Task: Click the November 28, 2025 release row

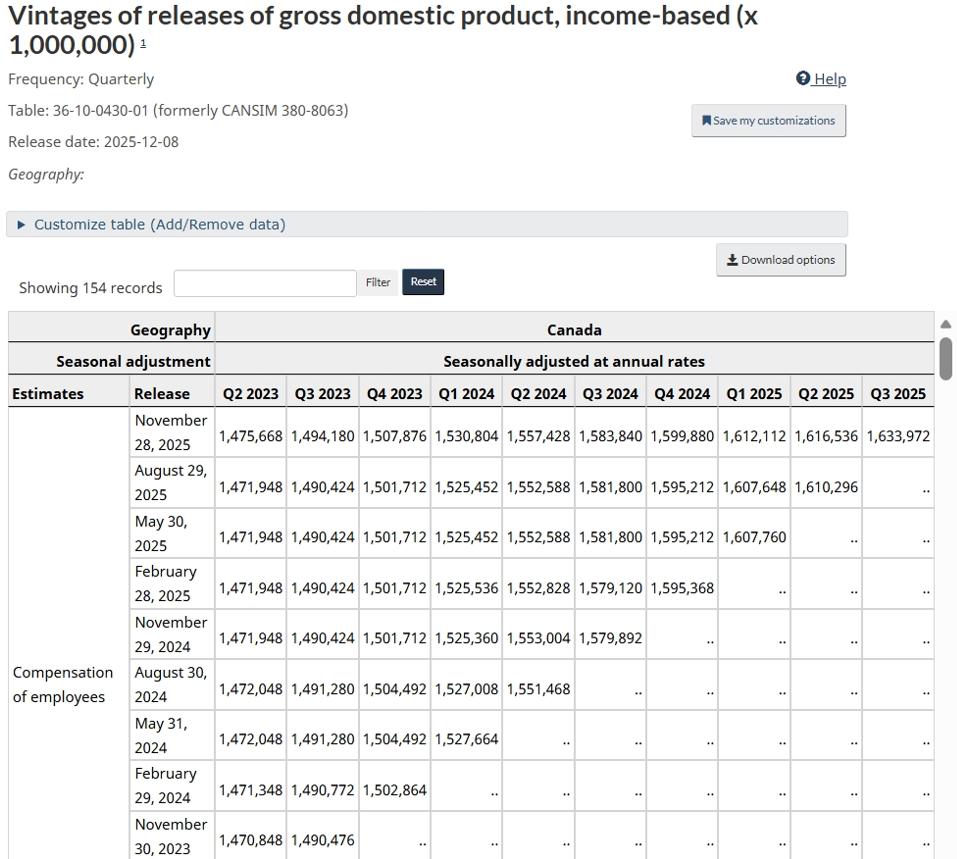Action: (170, 432)
